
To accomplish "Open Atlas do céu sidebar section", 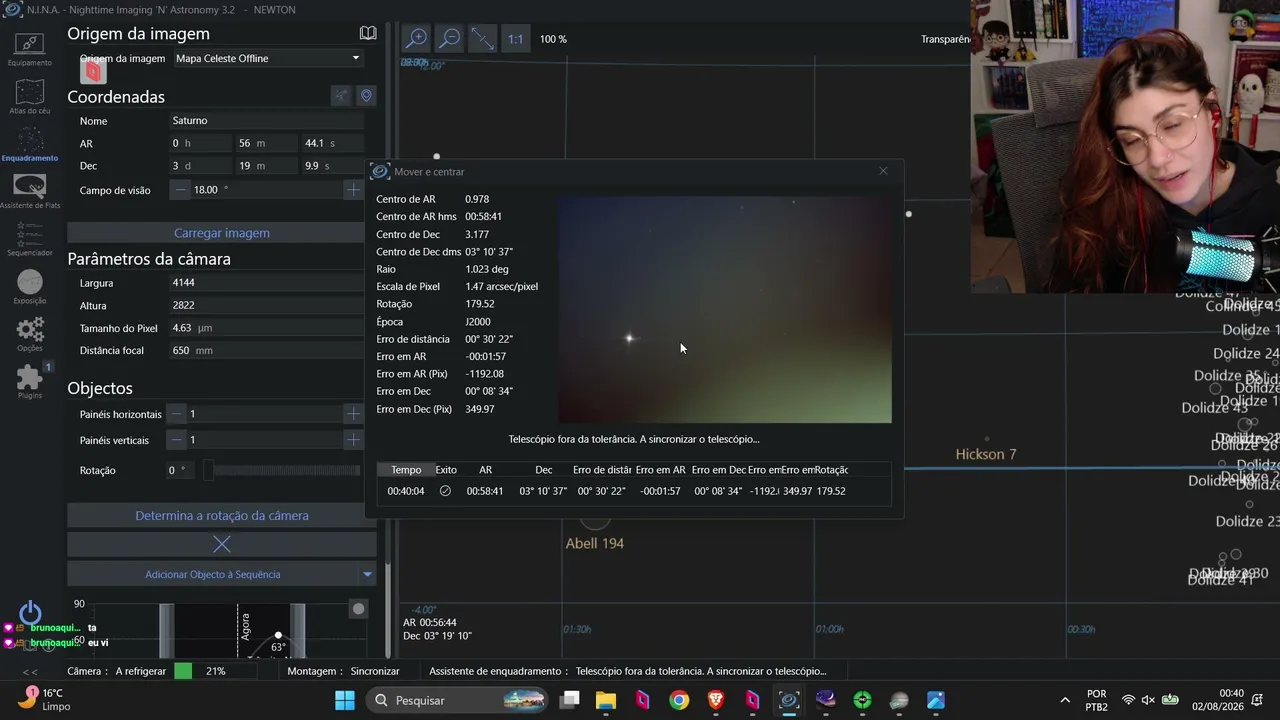I will point(29,96).
